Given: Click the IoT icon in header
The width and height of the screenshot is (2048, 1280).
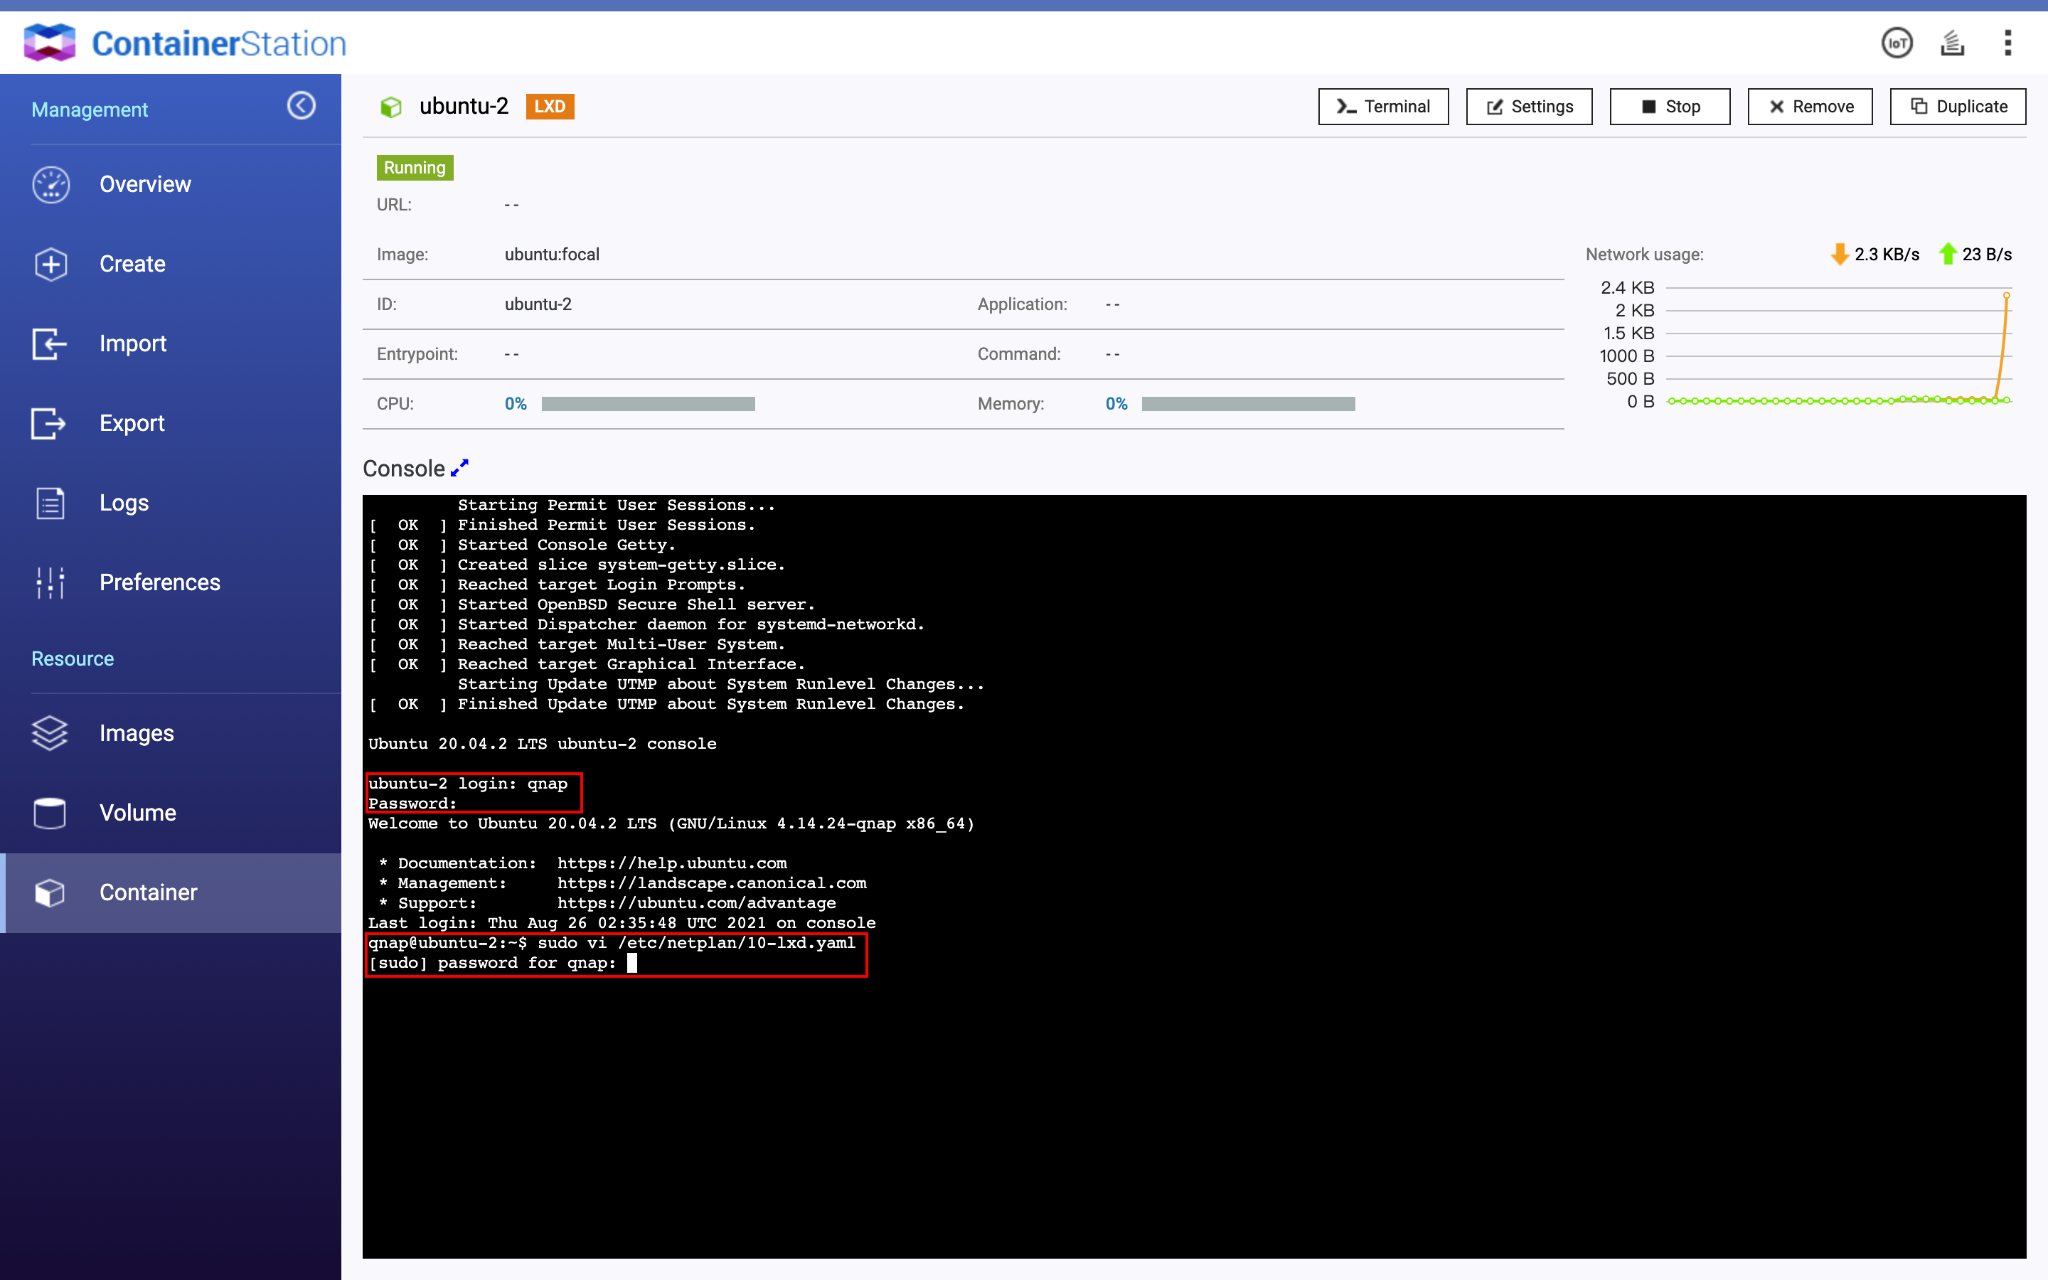Looking at the screenshot, I should pyautogui.click(x=1896, y=43).
